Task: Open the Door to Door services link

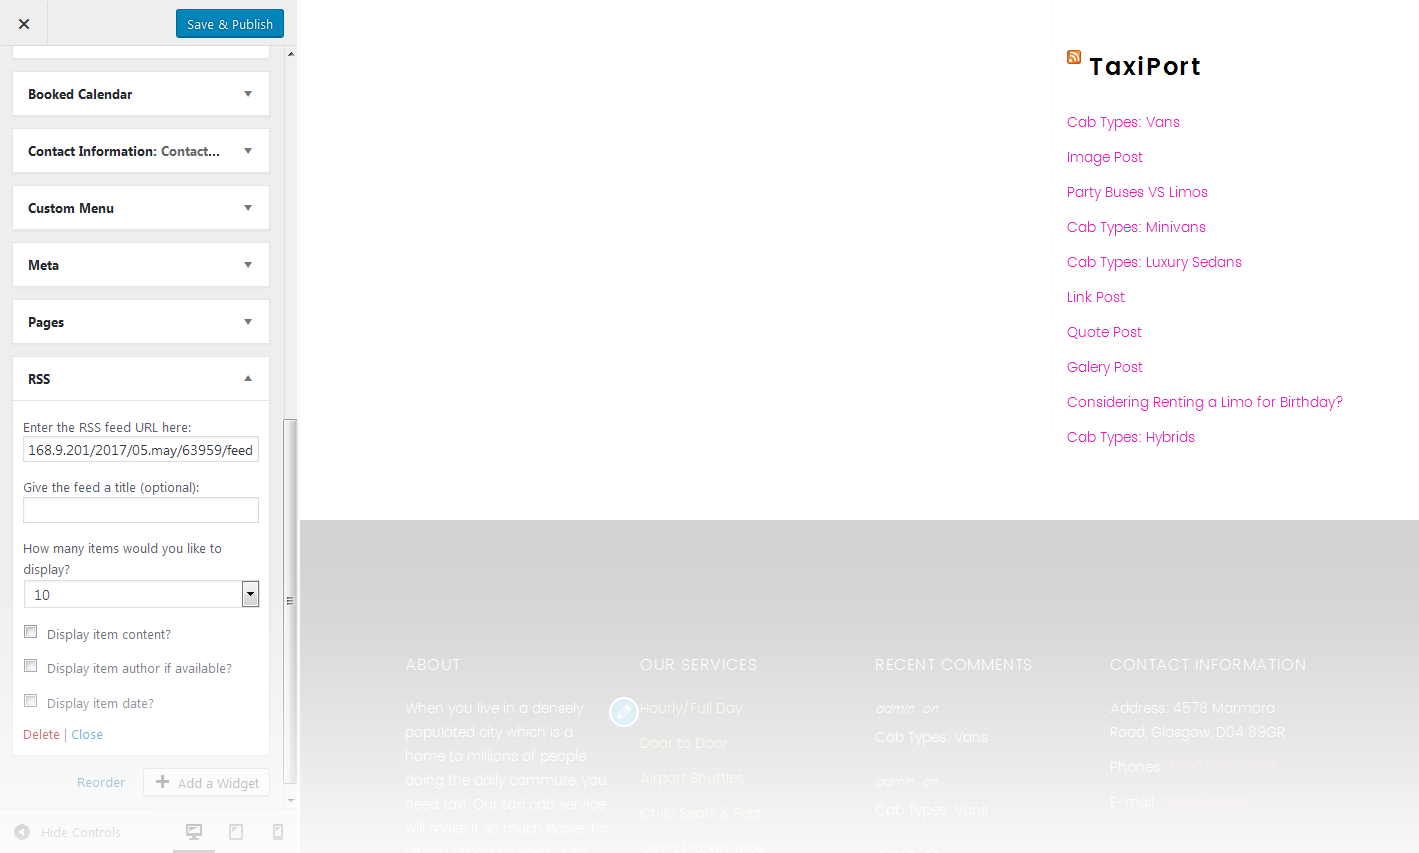Action: click(x=683, y=743)
